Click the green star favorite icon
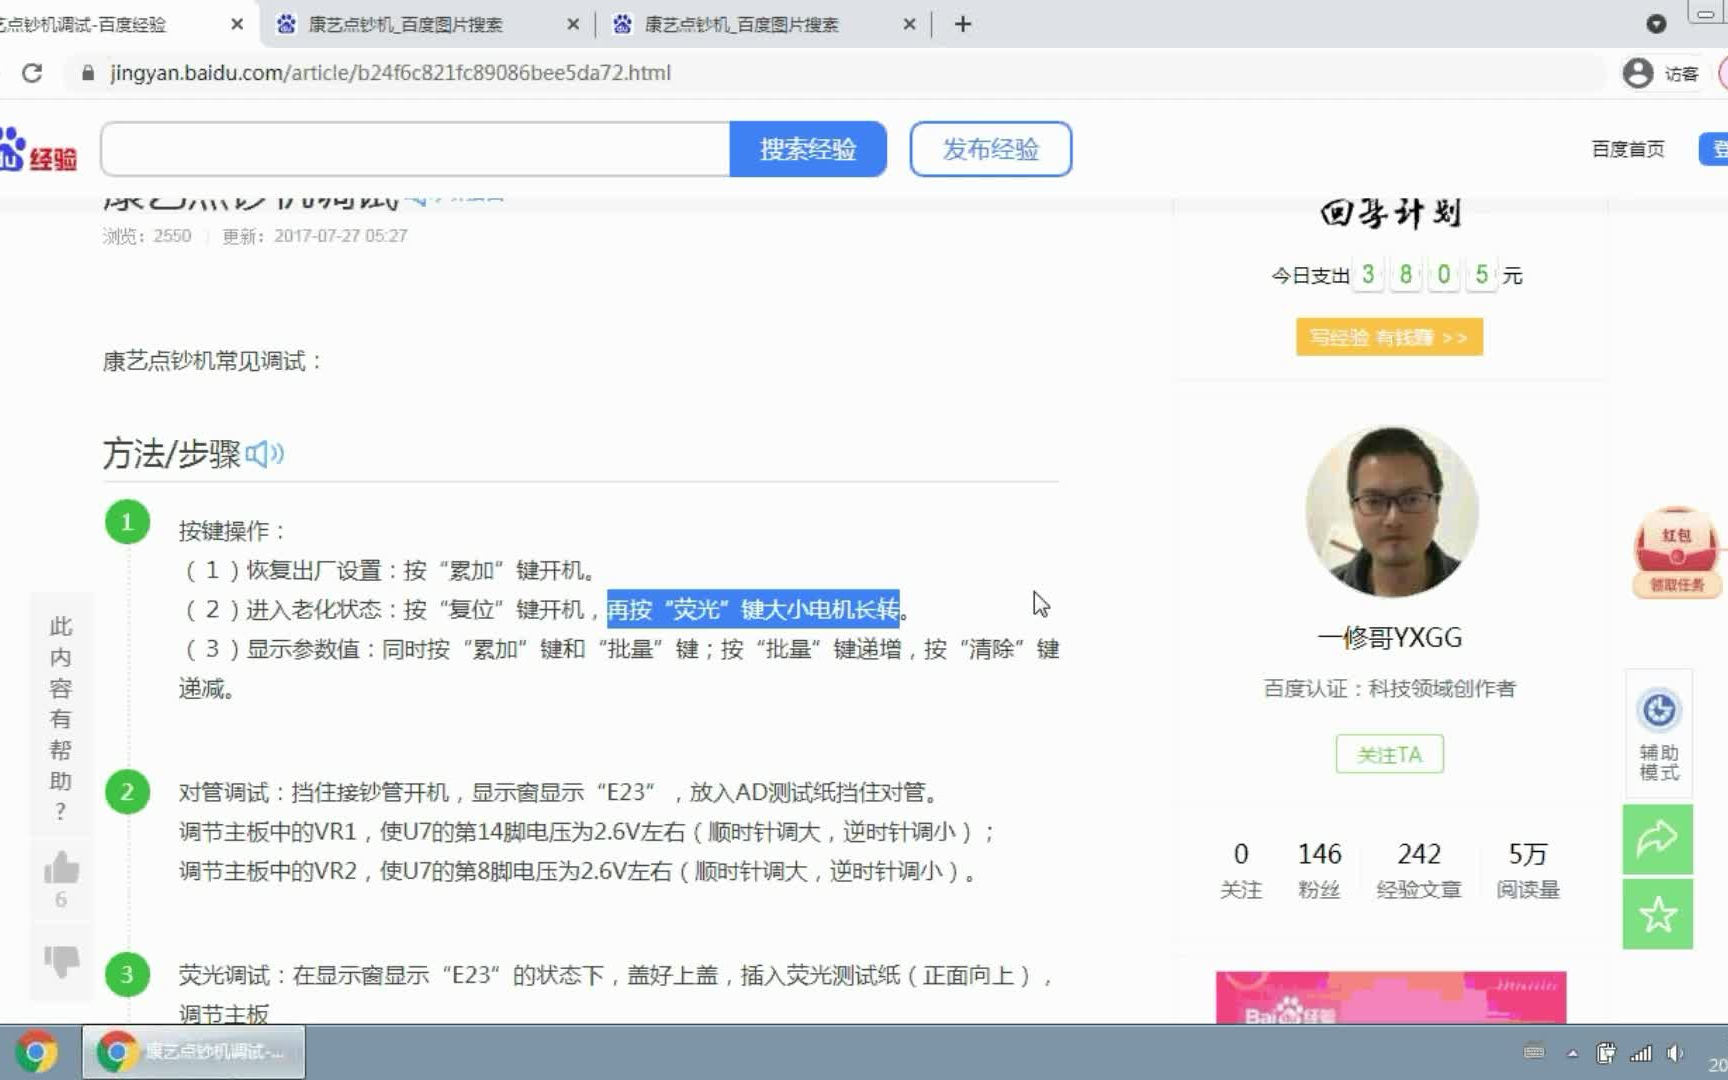Screen dimensions: 1728x1080 1658,914
